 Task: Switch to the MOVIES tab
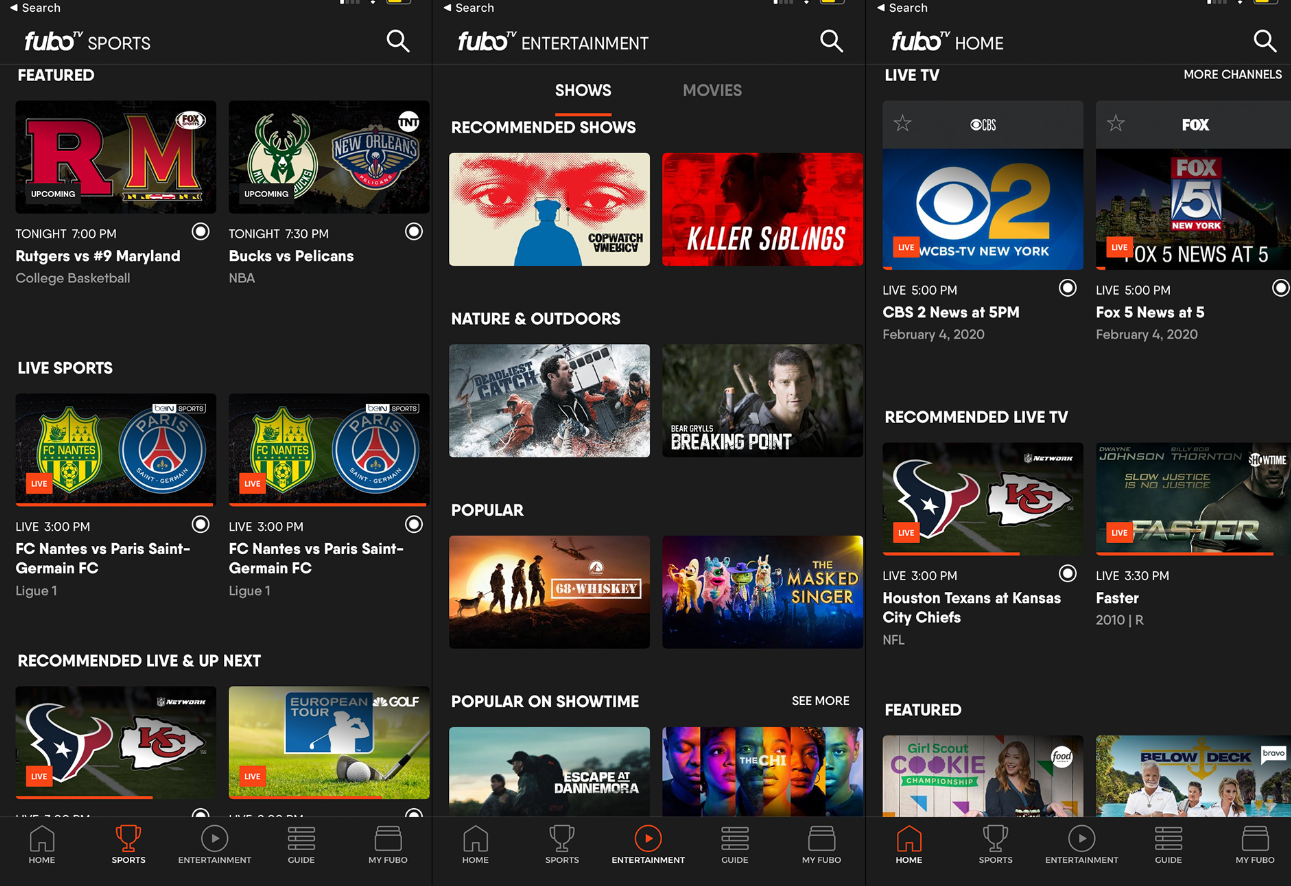click(x=712, y=91)
